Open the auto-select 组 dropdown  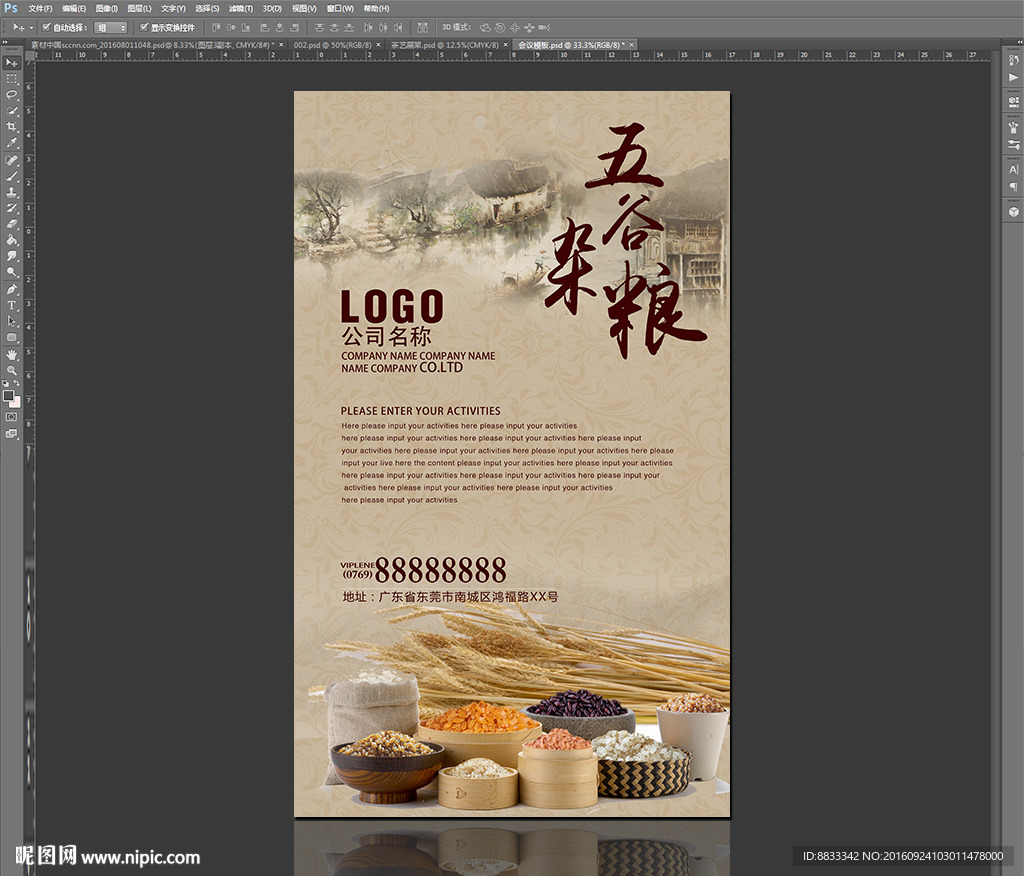[x=110, y=28]
